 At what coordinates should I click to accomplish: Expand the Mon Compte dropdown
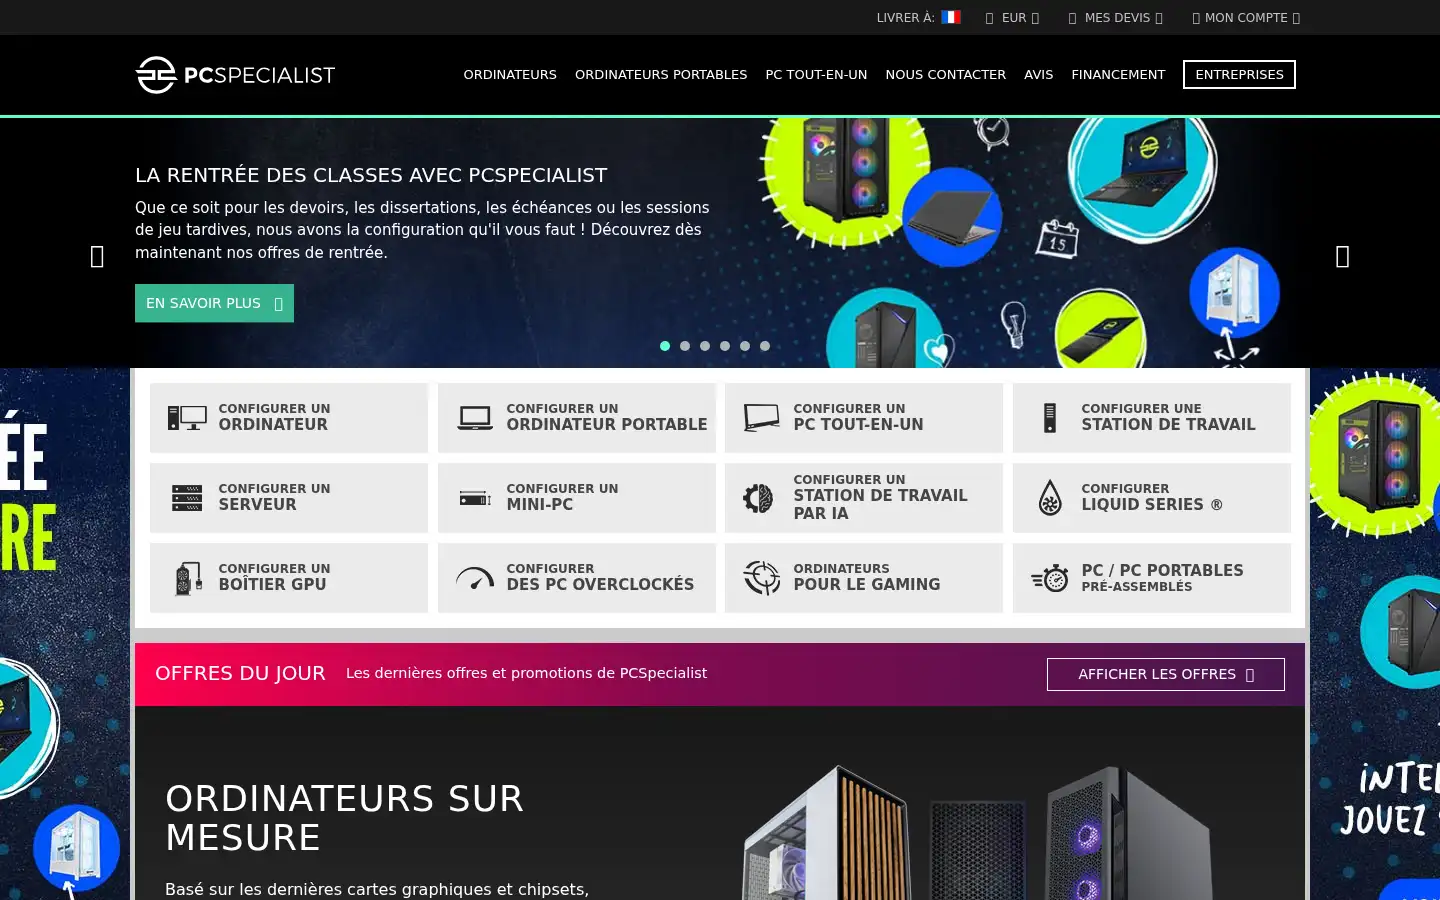coord(1246,18)
